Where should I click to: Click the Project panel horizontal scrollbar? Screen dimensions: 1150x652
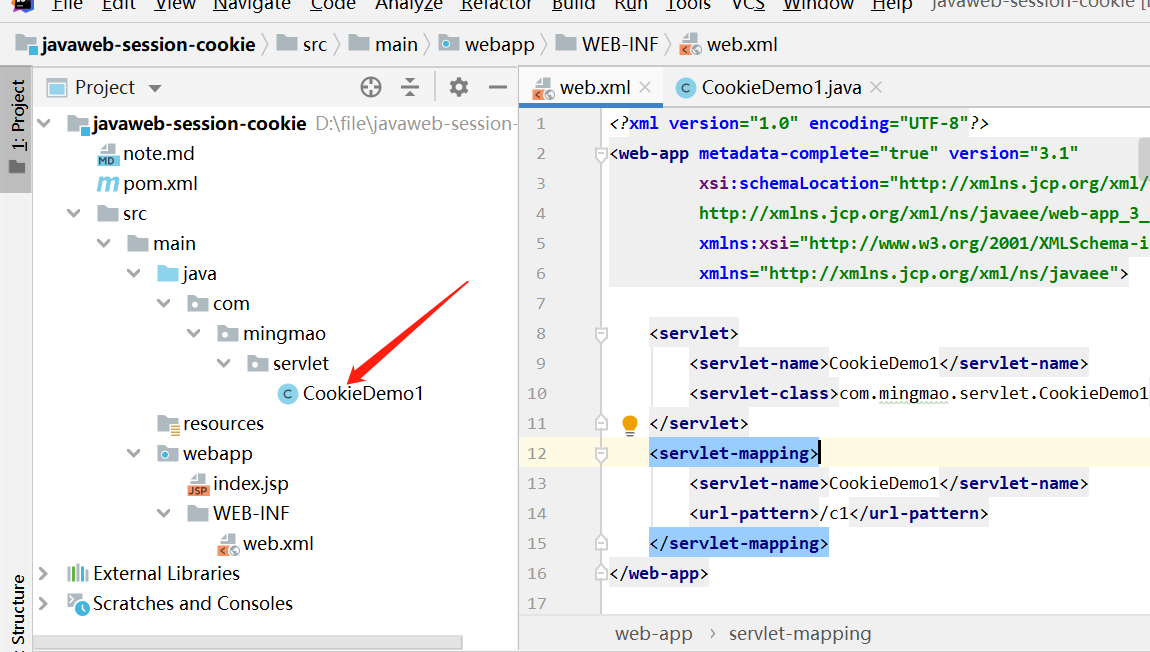click(248, 642)
